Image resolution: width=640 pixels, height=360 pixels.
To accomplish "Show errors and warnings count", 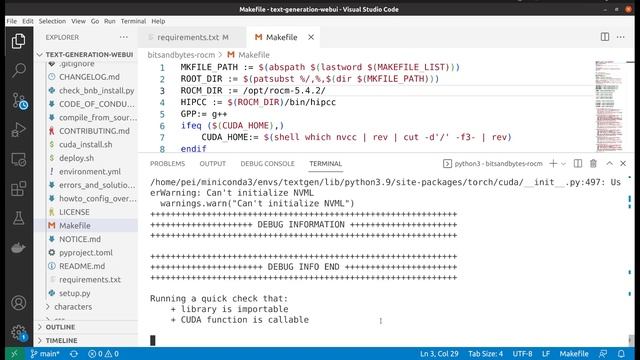I will (x=103, y=353).
